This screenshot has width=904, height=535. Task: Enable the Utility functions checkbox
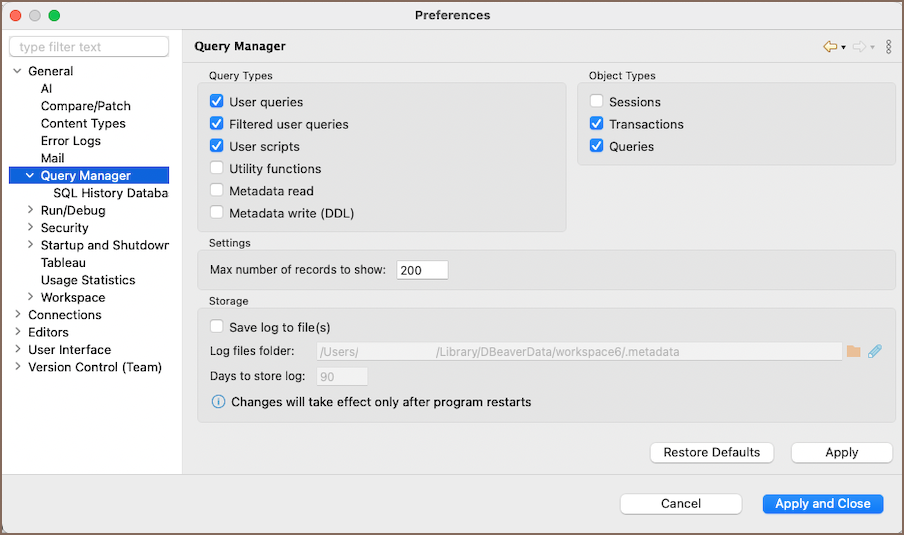[217, 169]
